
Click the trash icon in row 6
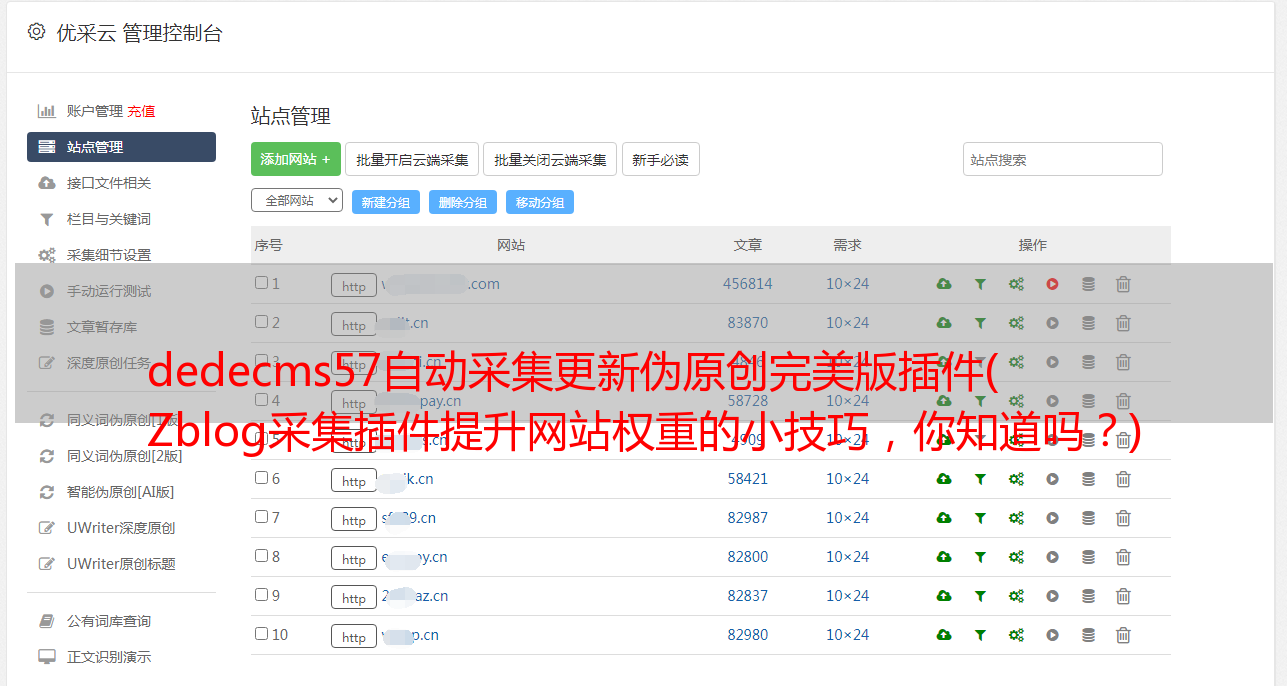point(1123,479)
